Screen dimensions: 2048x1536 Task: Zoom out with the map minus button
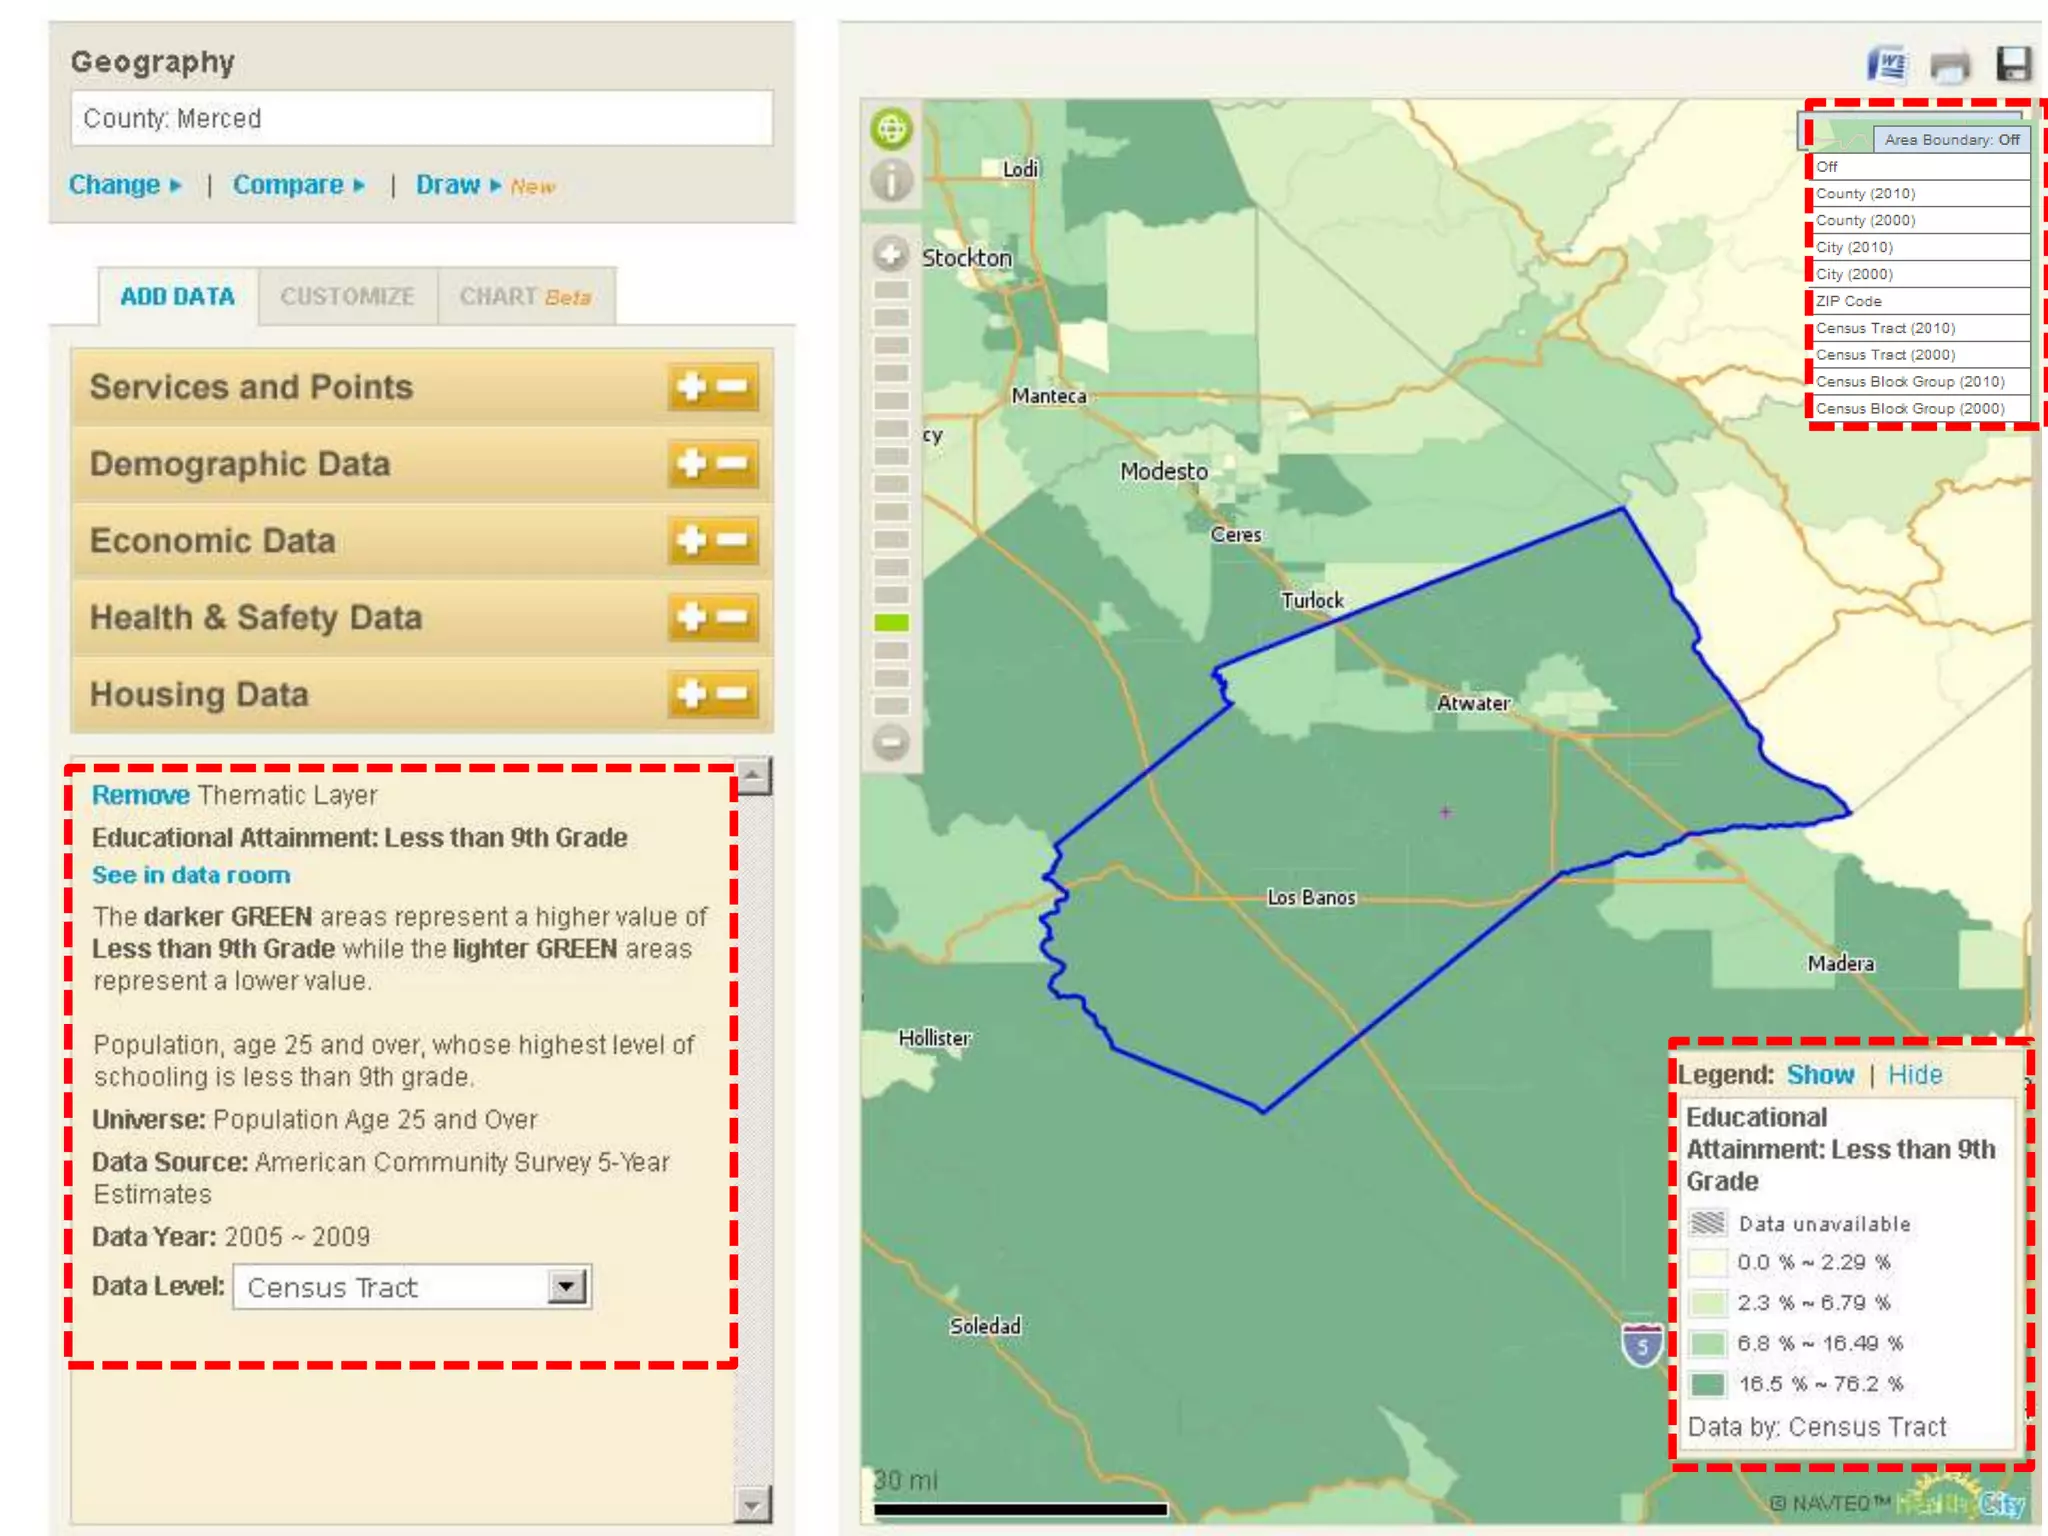coord(891,743)
